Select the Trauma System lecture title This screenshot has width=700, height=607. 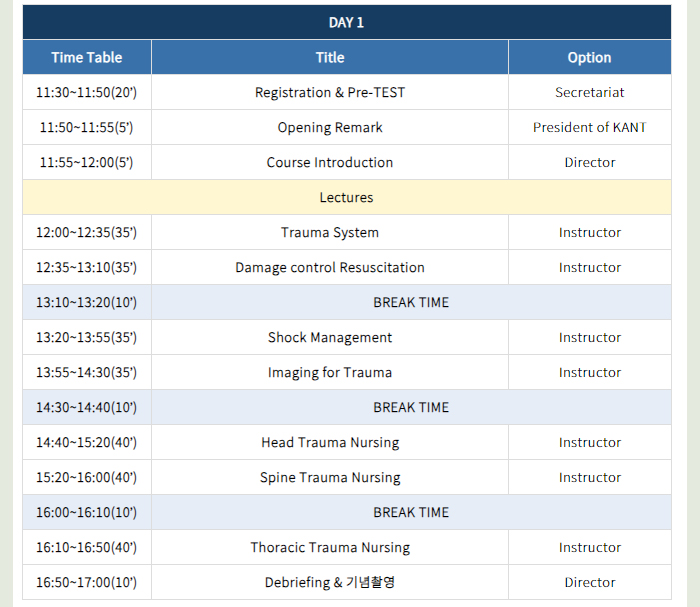coord(330,233)
